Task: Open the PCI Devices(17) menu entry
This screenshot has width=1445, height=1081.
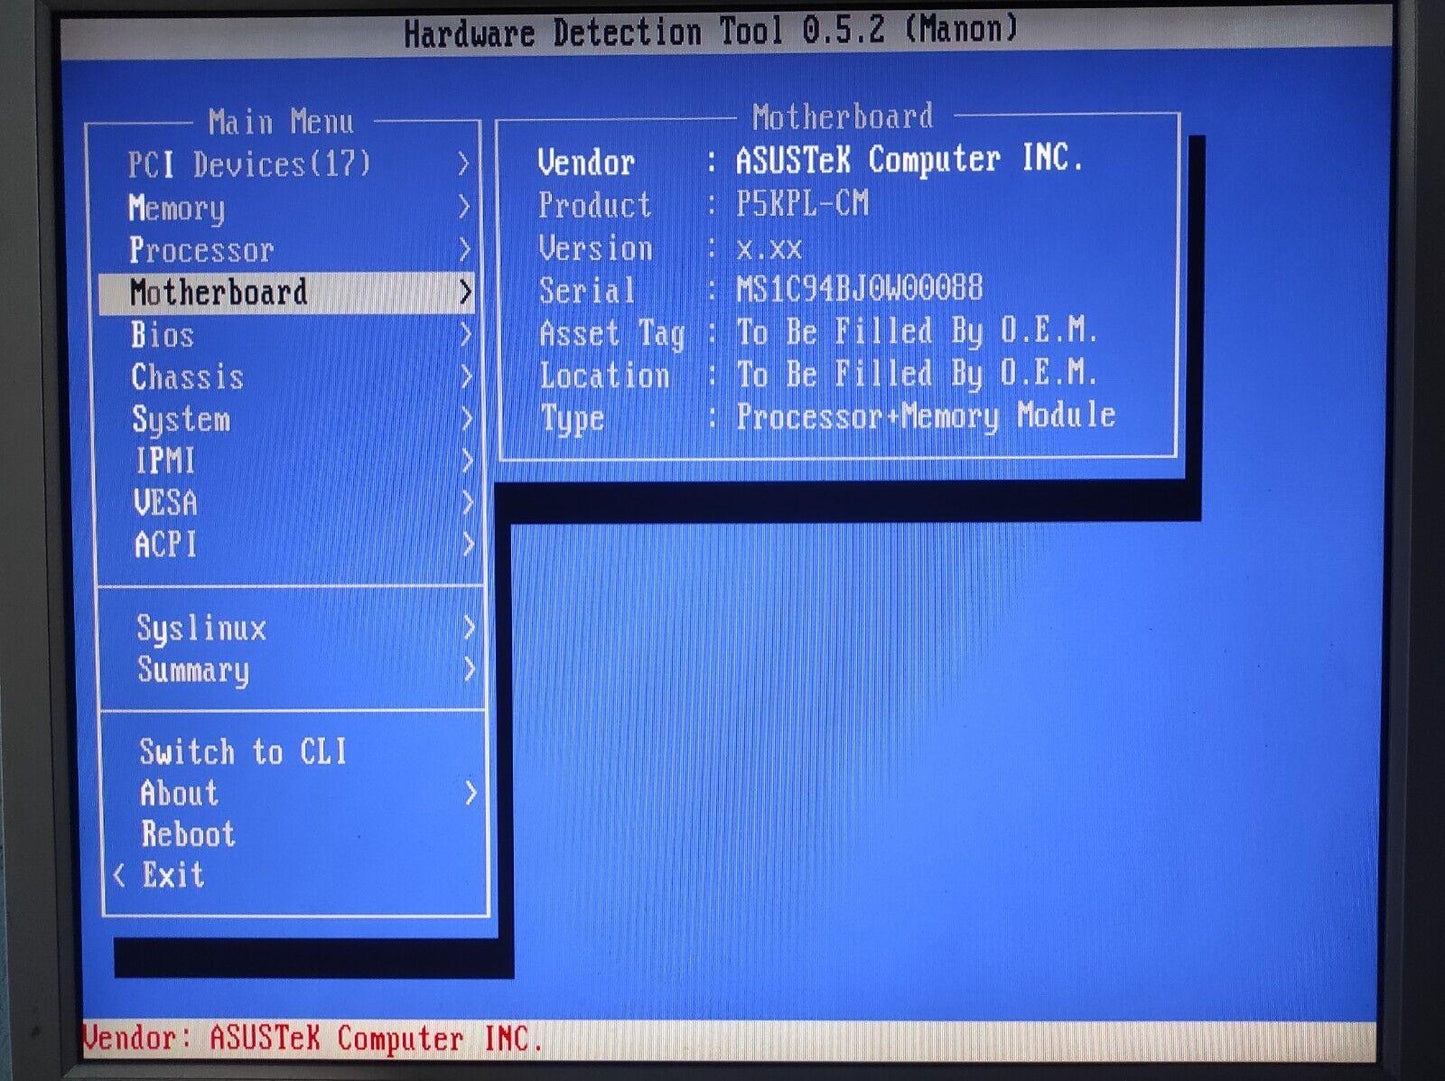Action: pos(249,164)
